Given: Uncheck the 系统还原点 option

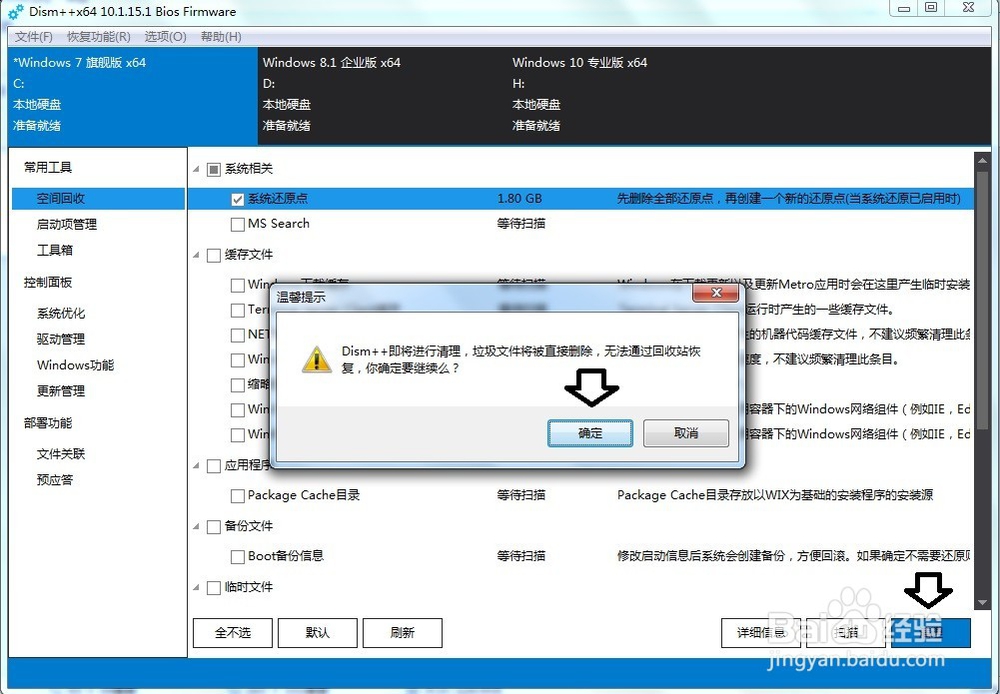Looking at the screenshot, I should pyautogui.click(x=237, y=197).
